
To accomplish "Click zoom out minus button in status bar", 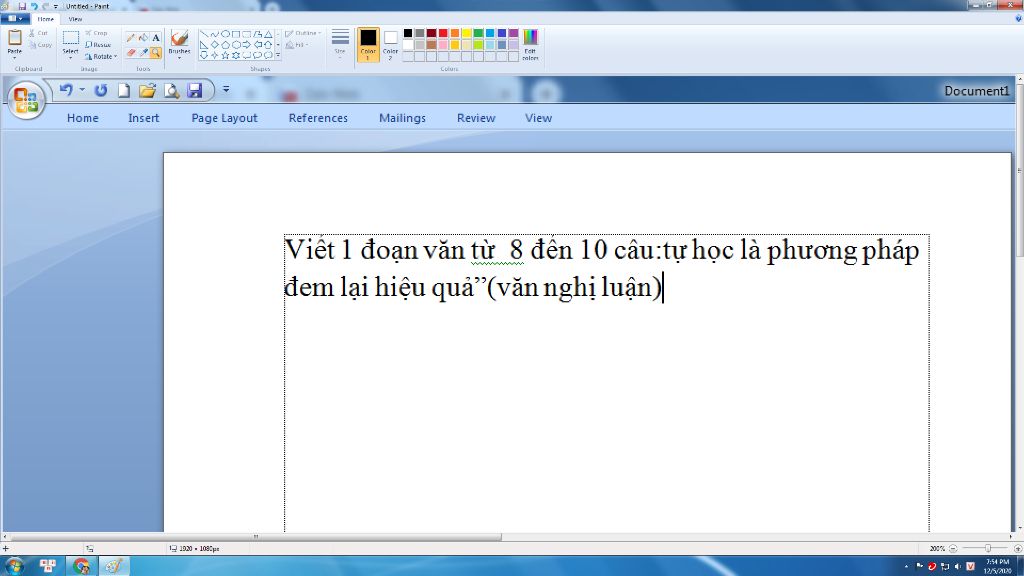I will [x=953, y=549].
